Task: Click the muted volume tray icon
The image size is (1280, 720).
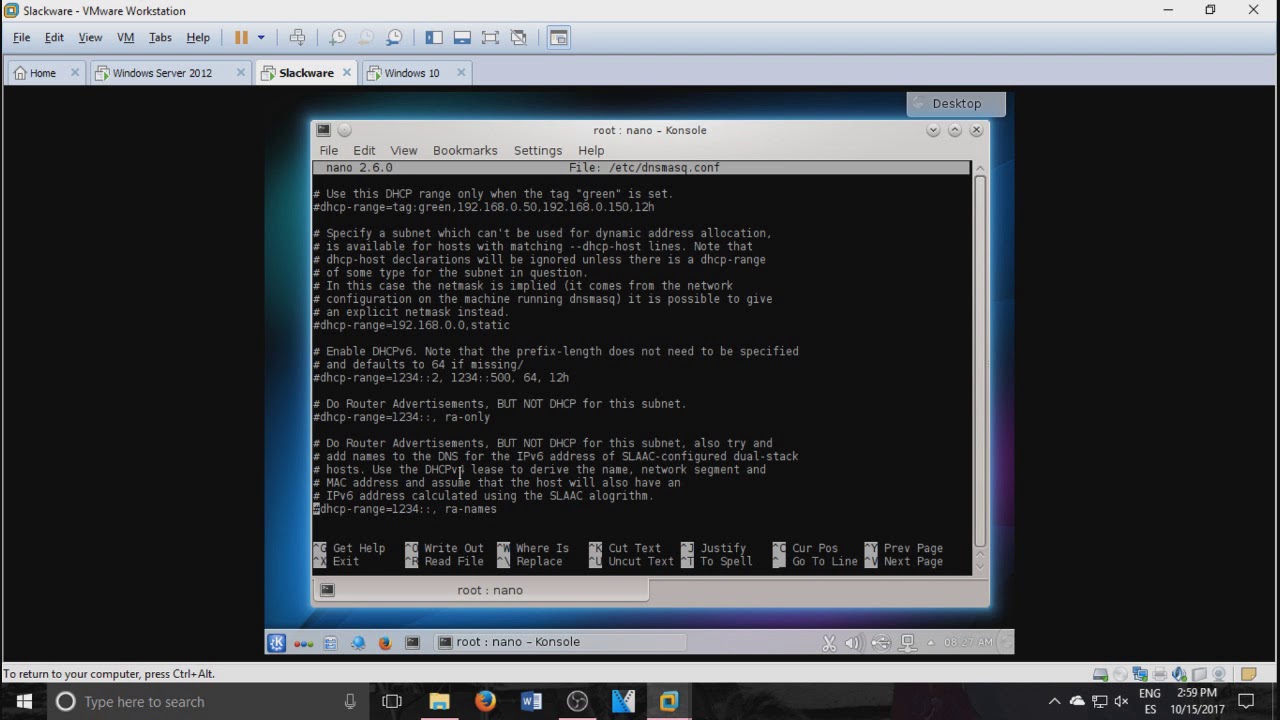Action: [x=1121, y=702]
